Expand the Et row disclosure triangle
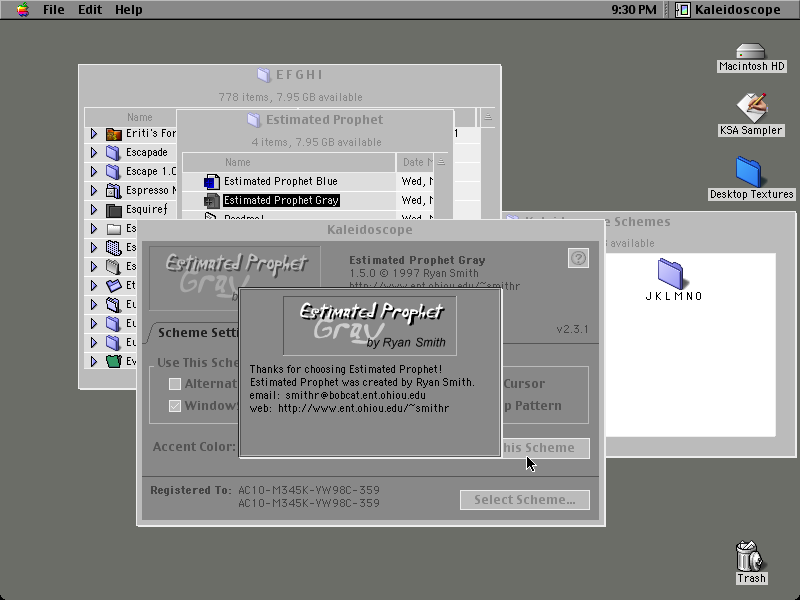The width and height of the screenshot is (800, 600). click(94, 285)
